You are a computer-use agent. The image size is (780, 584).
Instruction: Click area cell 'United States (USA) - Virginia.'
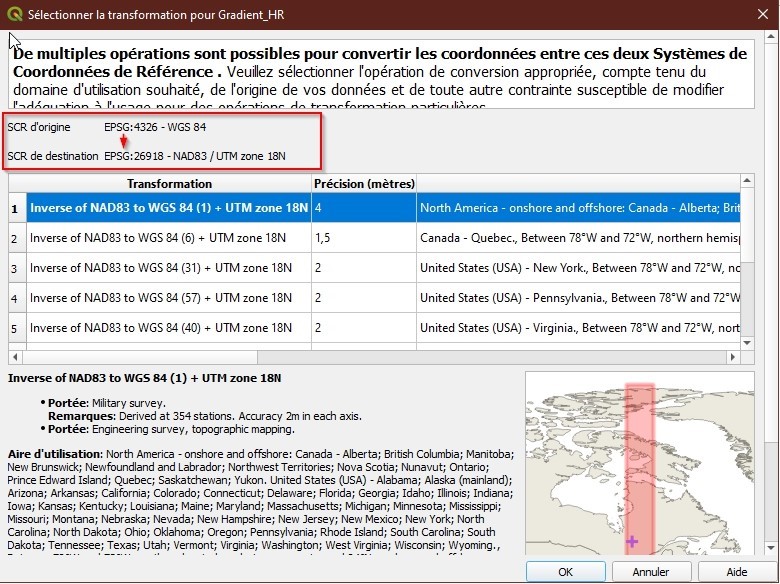tap(579, 327)
